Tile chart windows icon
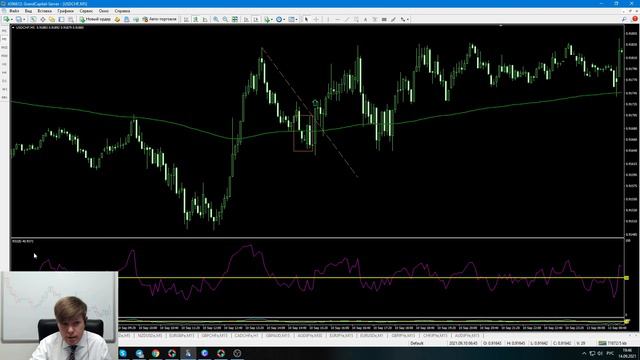 coord(235,19)
